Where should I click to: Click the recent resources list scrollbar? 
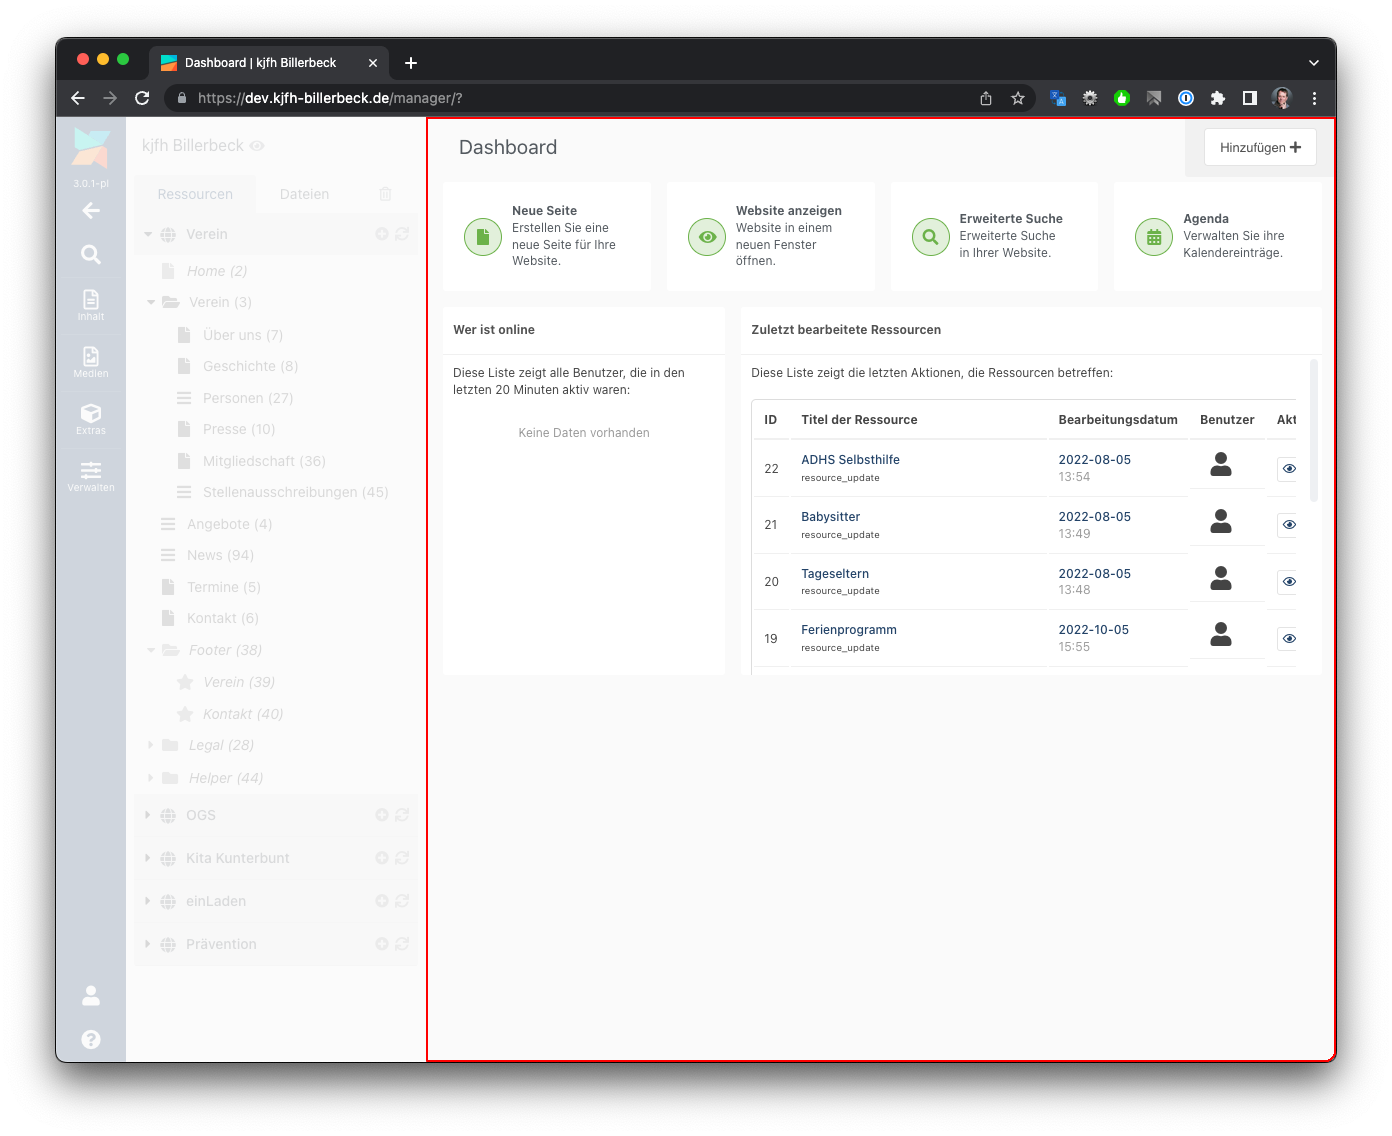(1313, 432)
